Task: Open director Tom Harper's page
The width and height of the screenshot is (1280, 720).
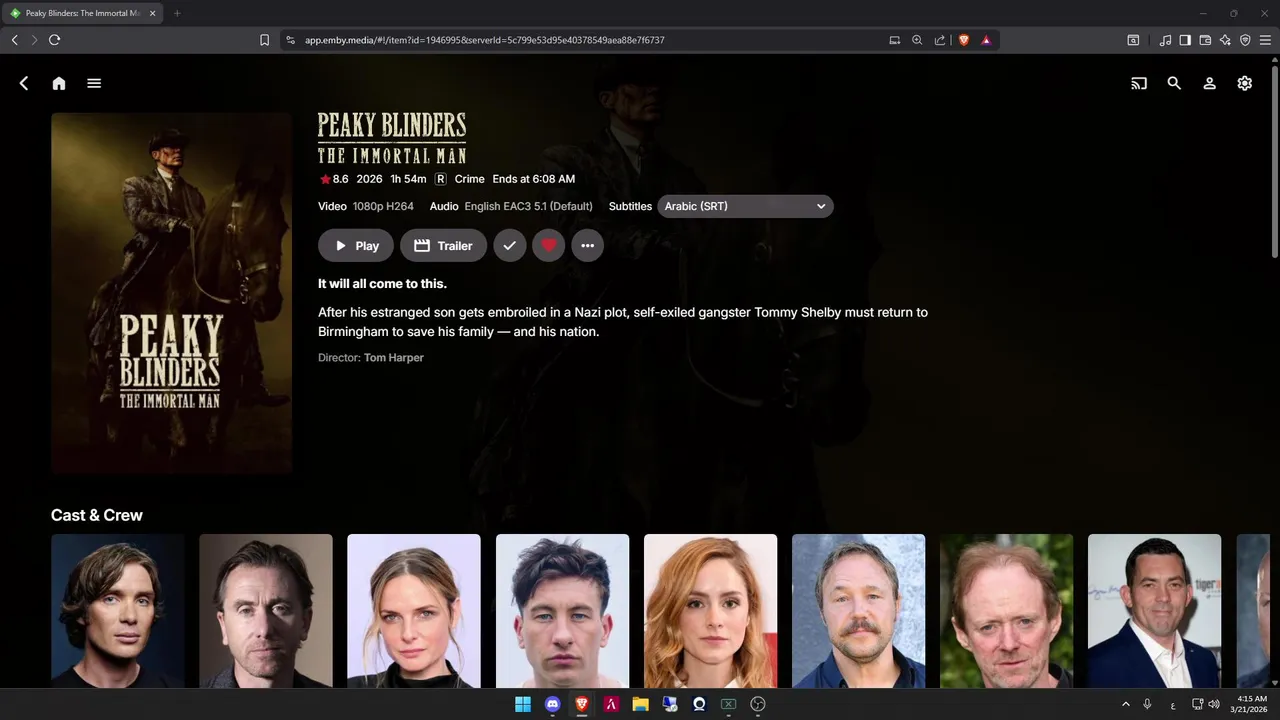Action: point(394,357)
